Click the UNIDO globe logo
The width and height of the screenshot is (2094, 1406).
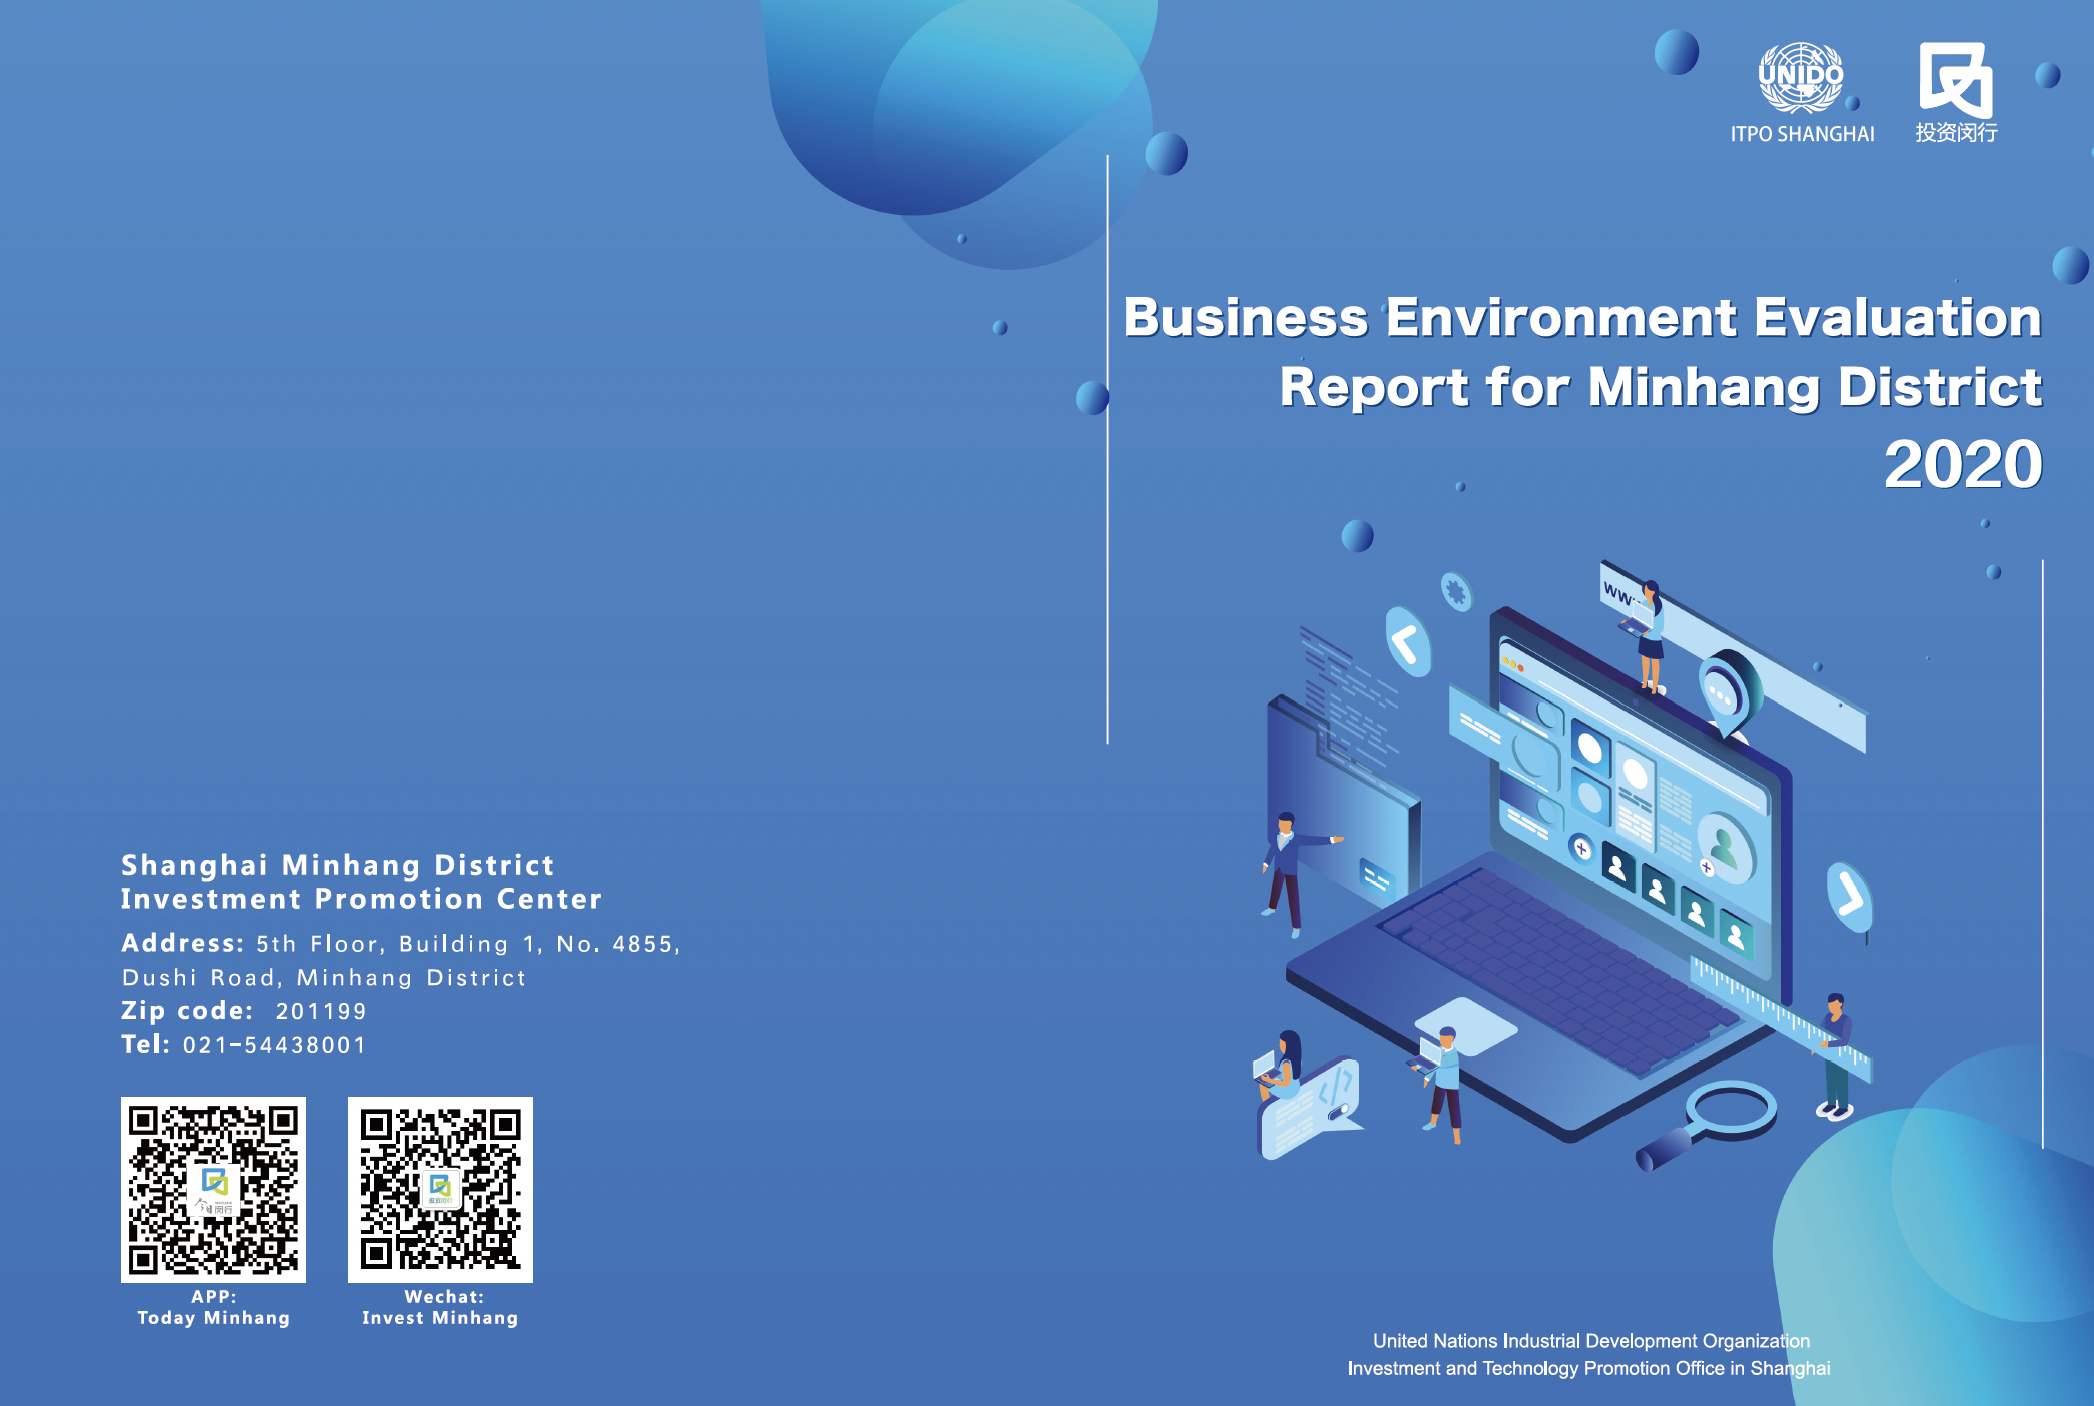(x=1801, y=78)
